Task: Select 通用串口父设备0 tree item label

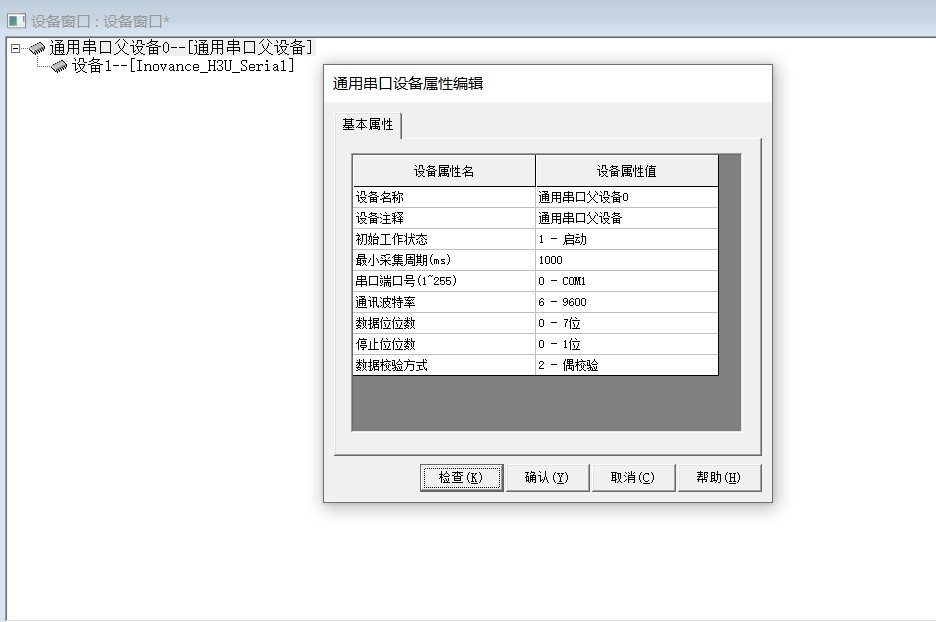Action: 181,48
